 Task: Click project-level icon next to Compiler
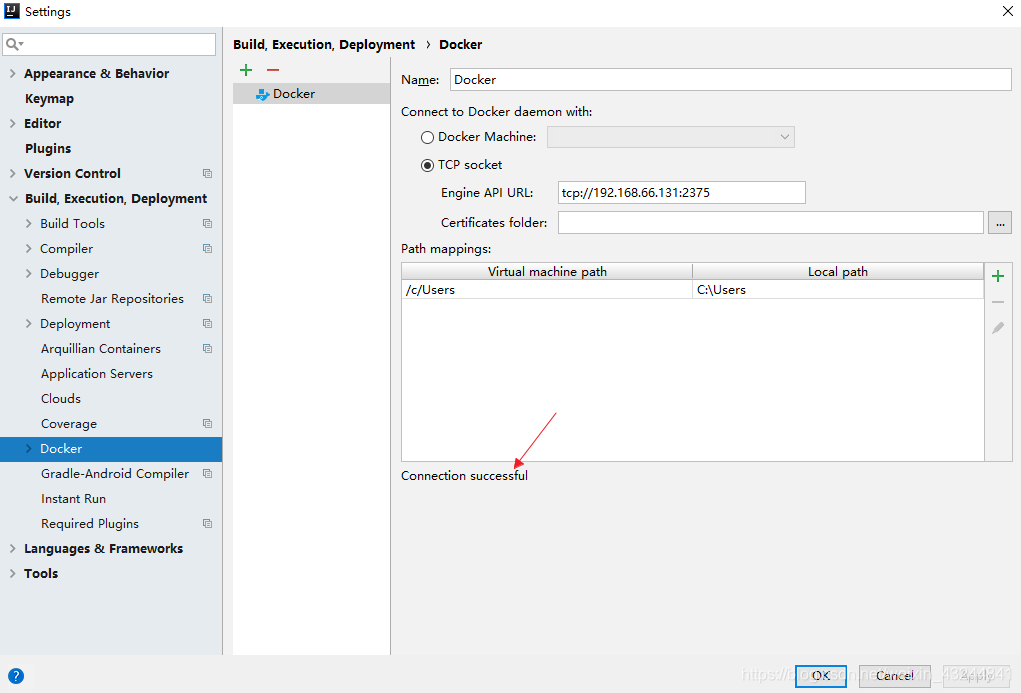[x=207, y=248]
